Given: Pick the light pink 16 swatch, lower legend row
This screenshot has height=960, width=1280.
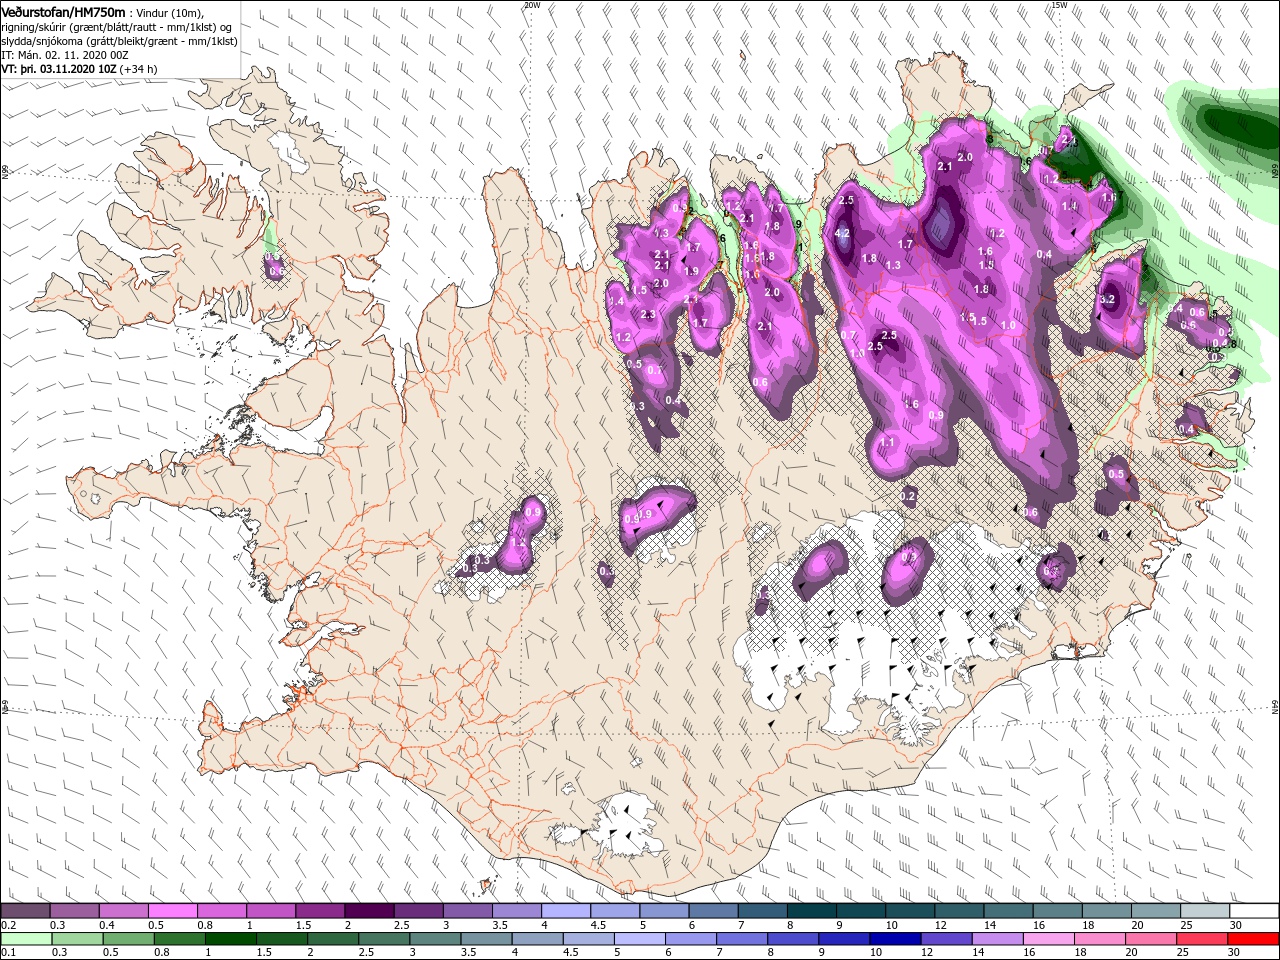Looking at the screenshot, I should [x=1049, y=938].
